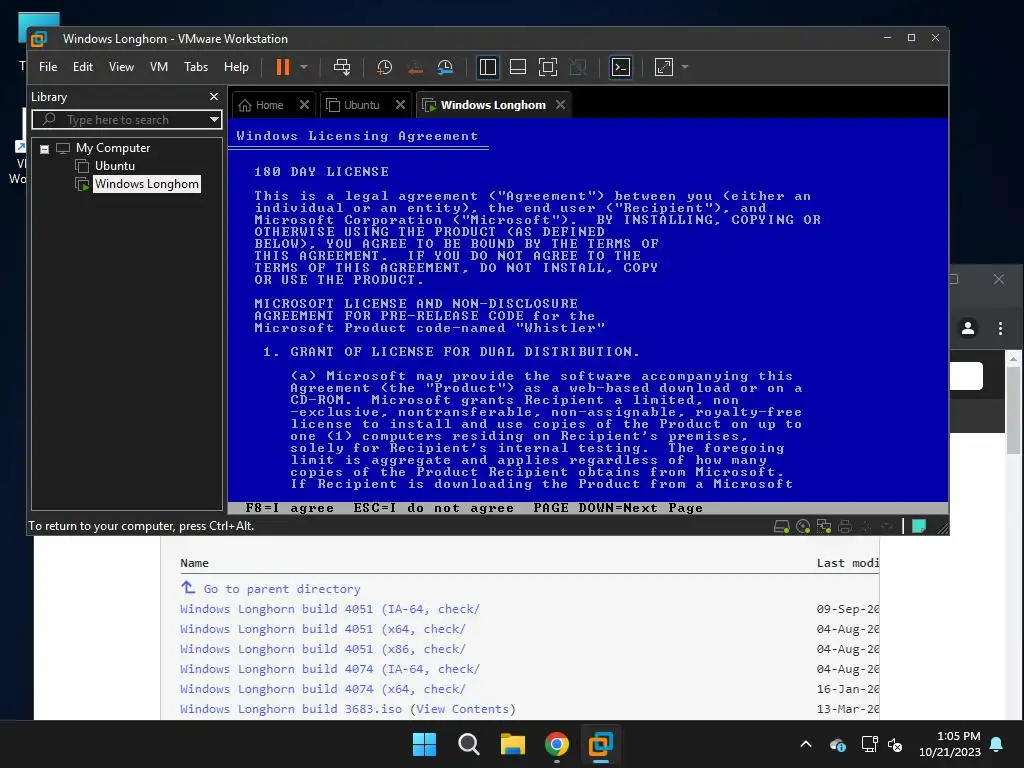Screen dimensions: 1024x768
Task: Select Windows Longhorn in the library tree
Action: [x=147, y=184]
